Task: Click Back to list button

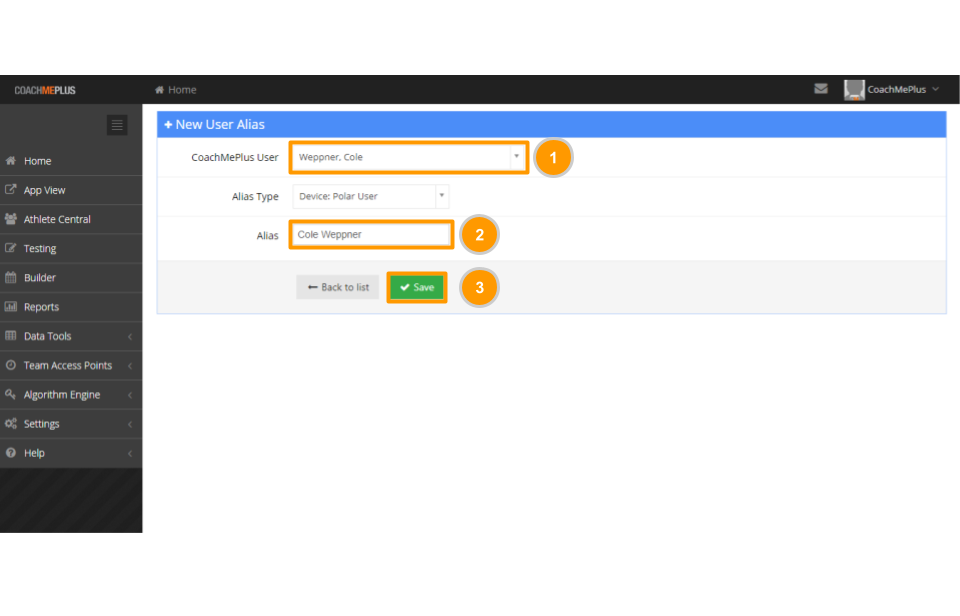Action: point(338,287)
